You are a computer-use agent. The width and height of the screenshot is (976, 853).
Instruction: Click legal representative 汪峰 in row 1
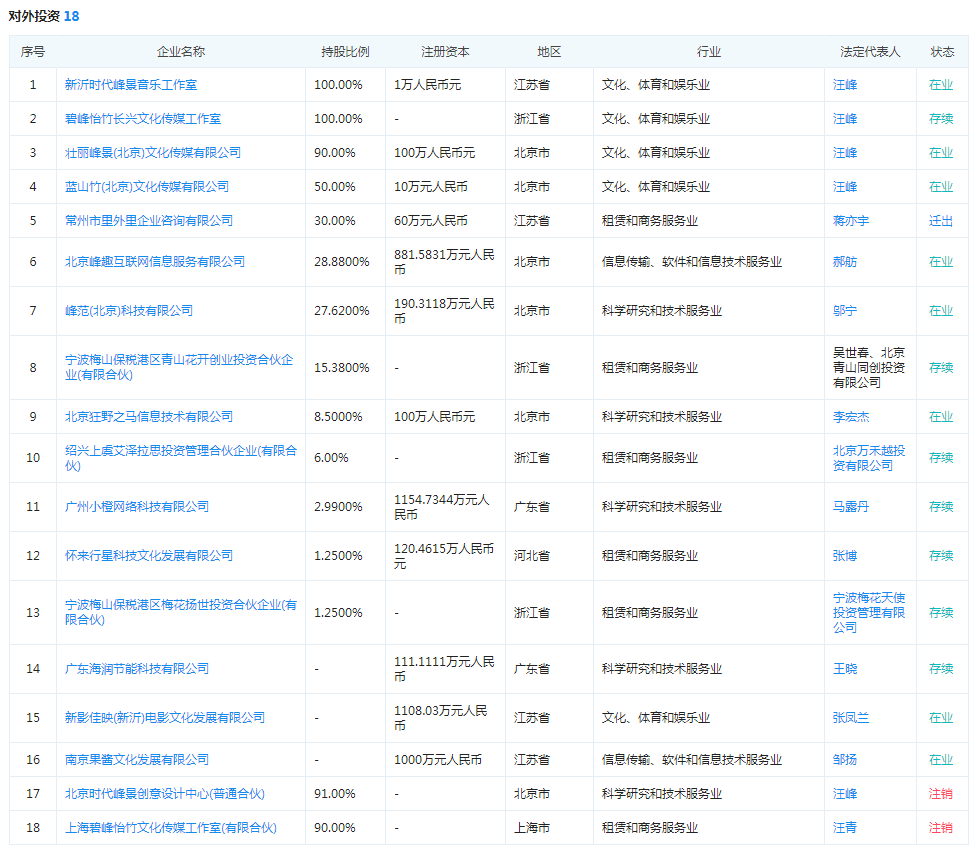847,85
